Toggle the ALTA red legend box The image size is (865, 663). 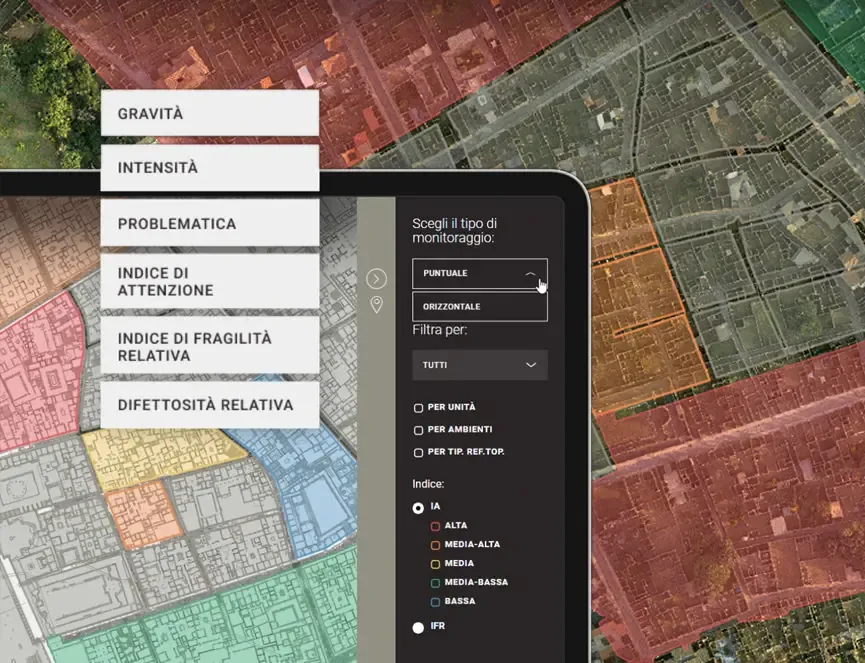click(435, 526)
